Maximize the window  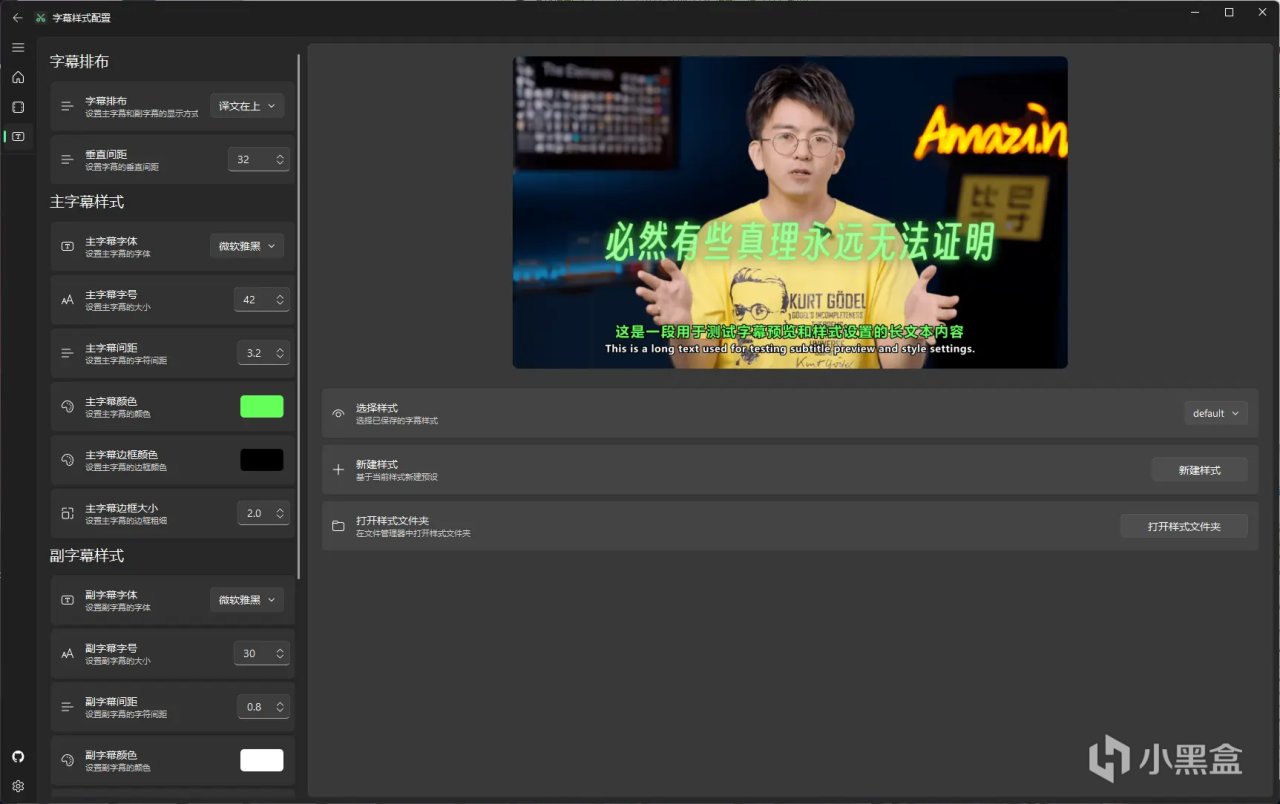1229,12
